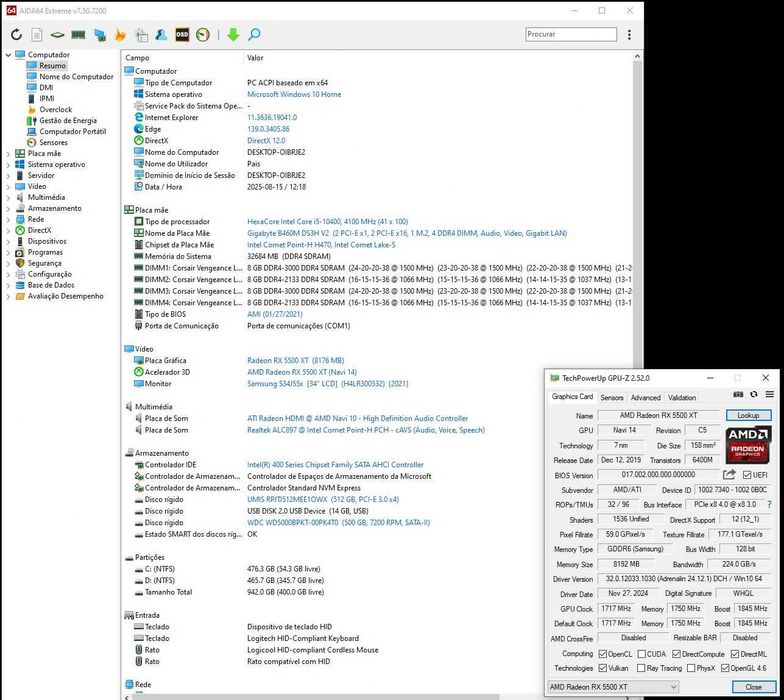Select Gestão de Energia in the tree
This screenshot has height=700, width=784.
68,120
